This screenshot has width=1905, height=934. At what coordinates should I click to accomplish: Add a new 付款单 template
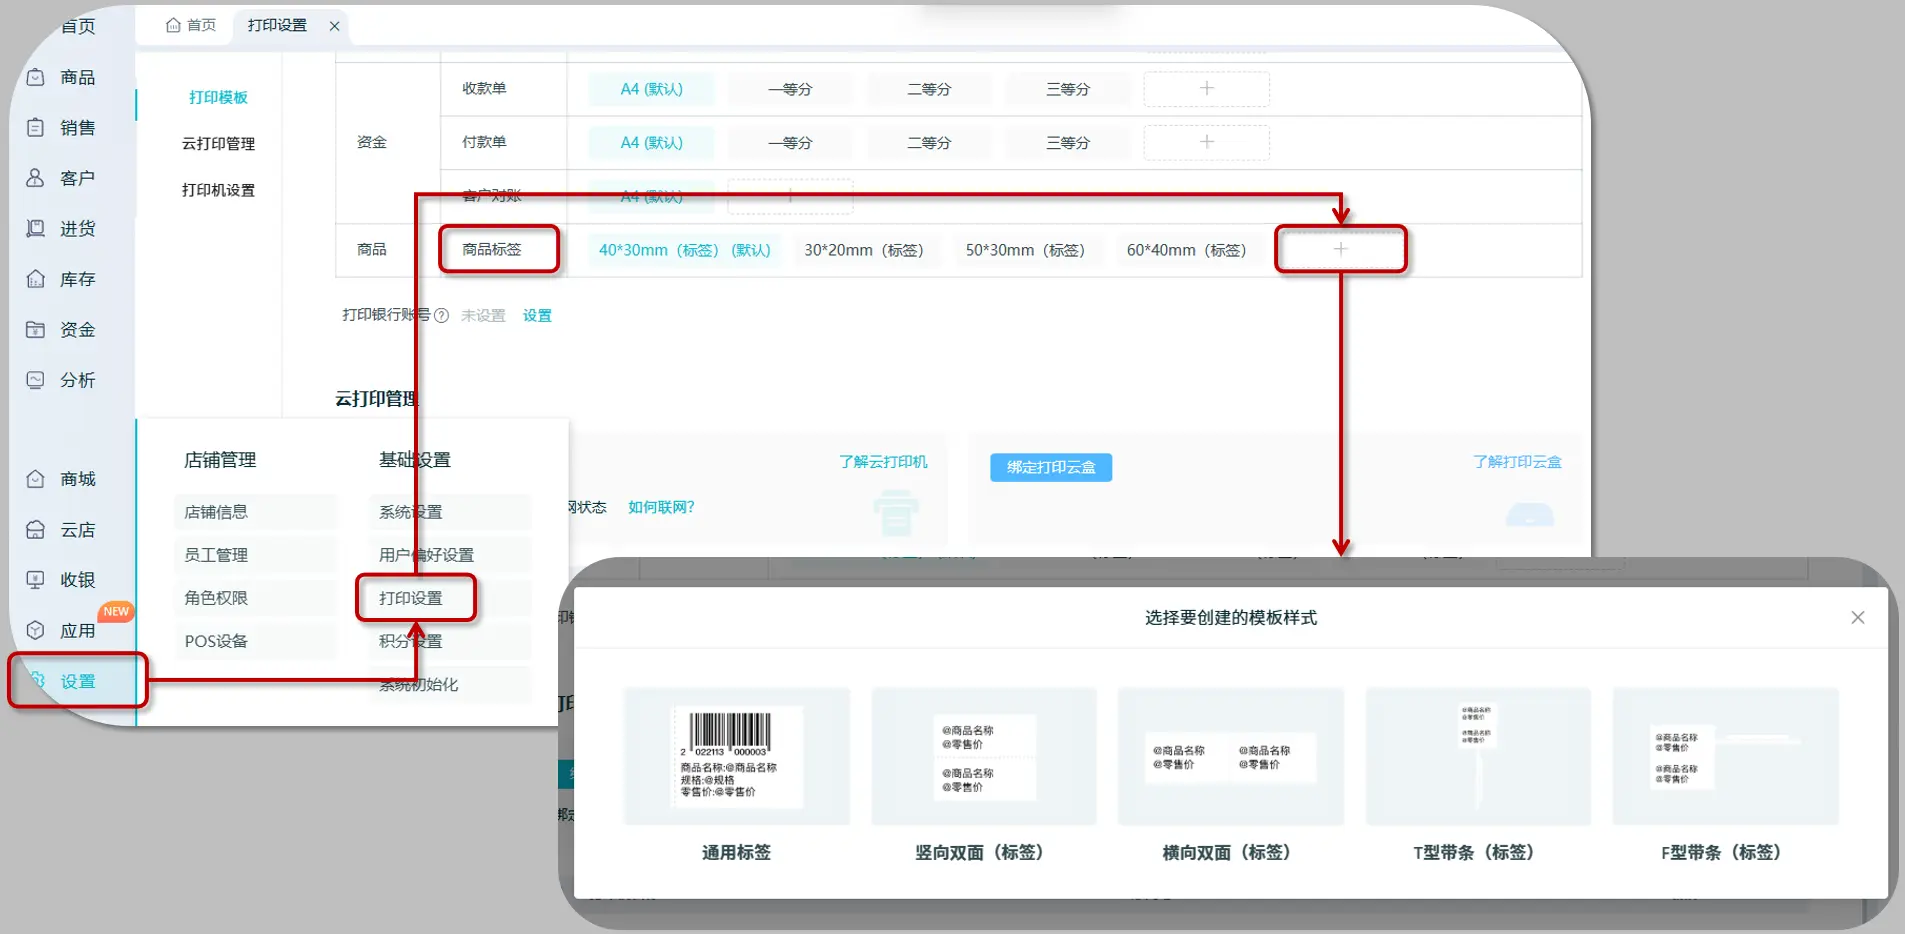coord(1207,142)
